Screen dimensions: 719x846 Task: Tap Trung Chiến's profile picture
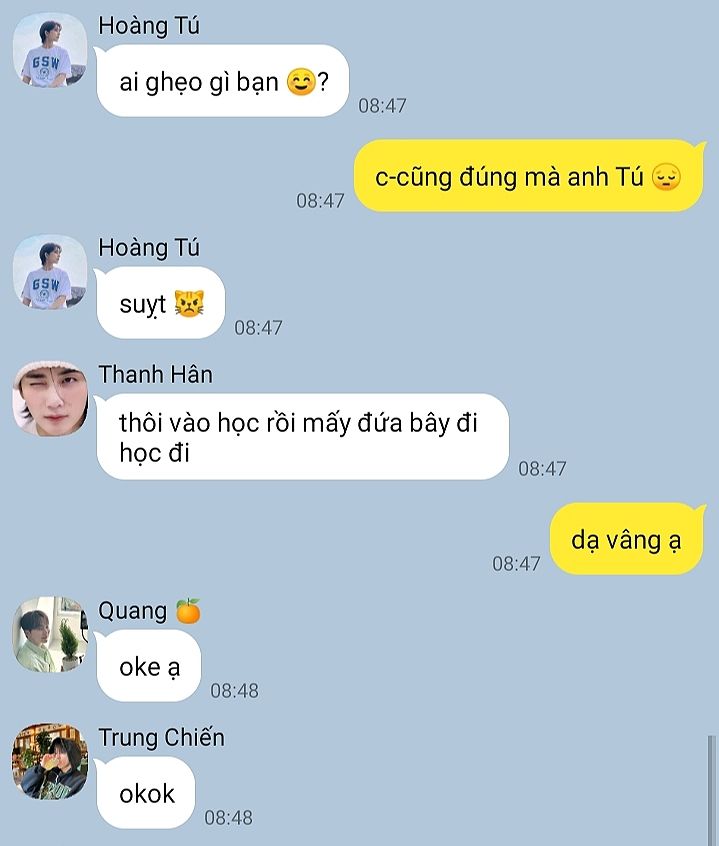[50, 761]
